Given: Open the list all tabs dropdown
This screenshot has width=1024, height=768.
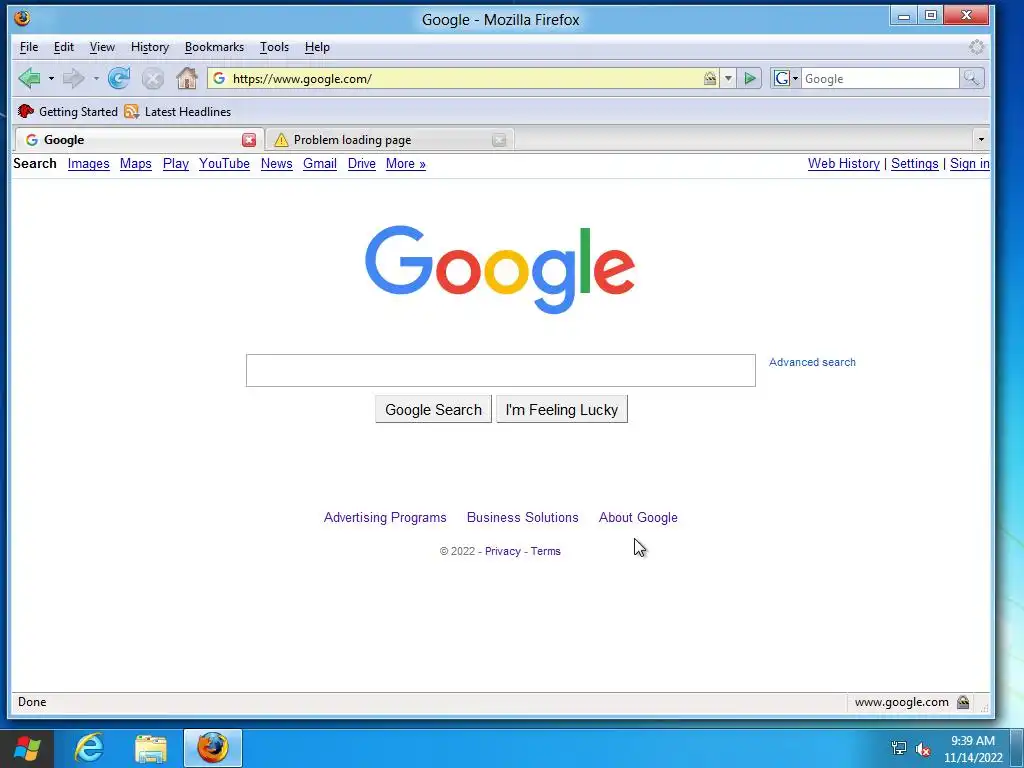Looking at the screenshot, I should click(x=981, y=140).
